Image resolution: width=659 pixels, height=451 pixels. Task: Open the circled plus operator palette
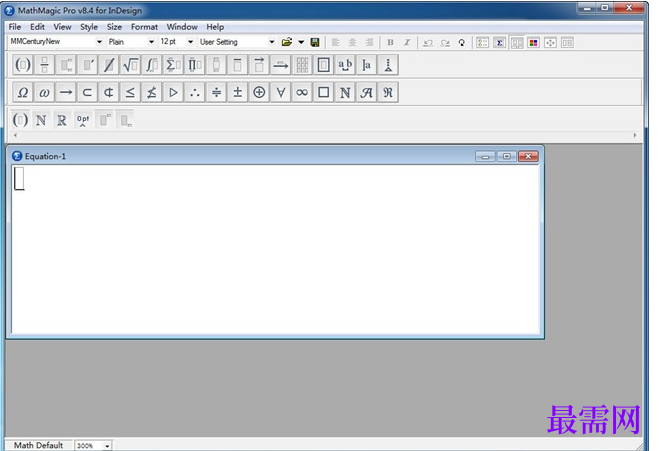click(259, 92)
